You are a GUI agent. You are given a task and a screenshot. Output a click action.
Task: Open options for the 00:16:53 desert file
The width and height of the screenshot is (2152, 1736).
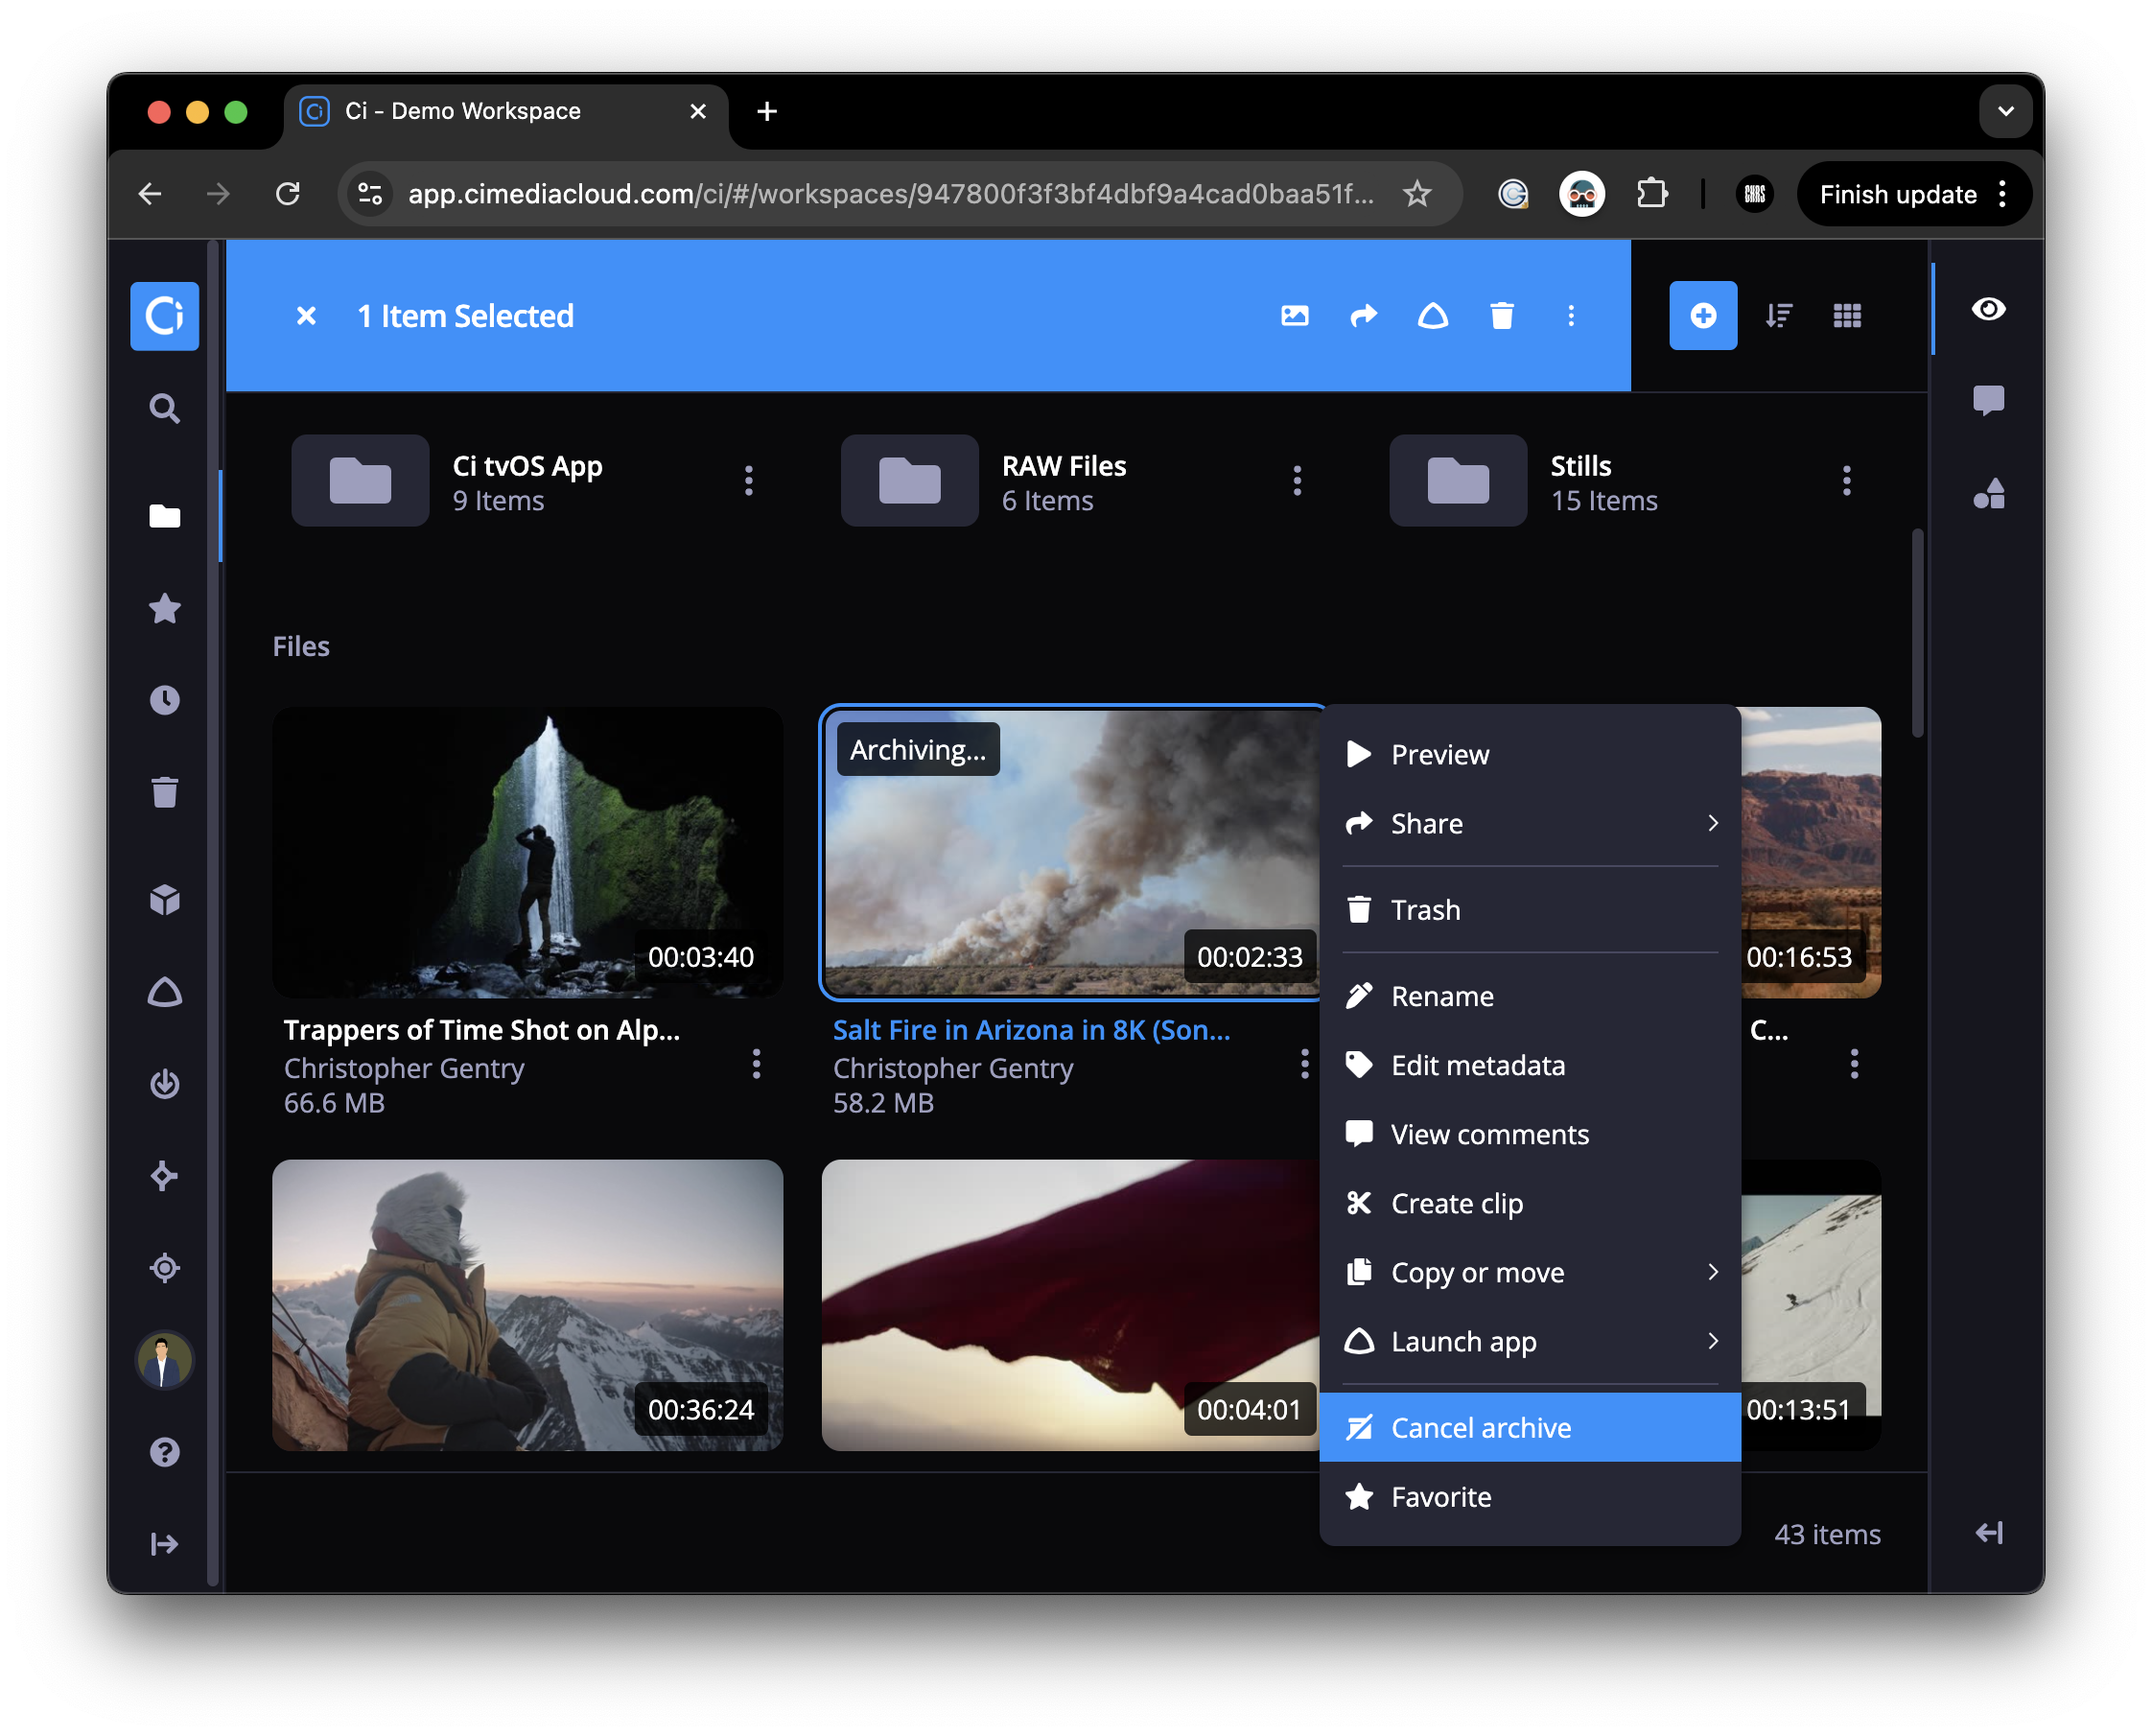(x=1853, y=1064)
